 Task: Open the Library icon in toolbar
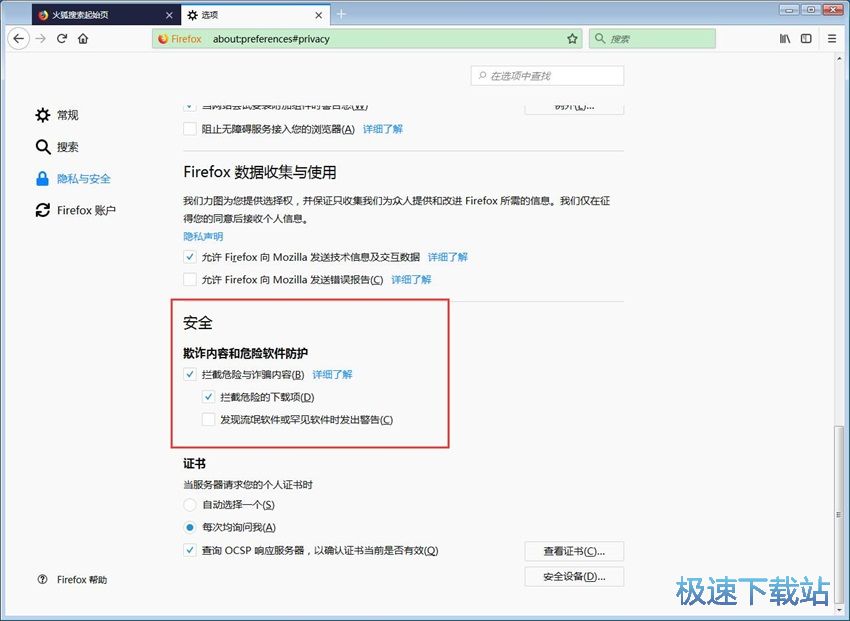click(x=784, y=38)
